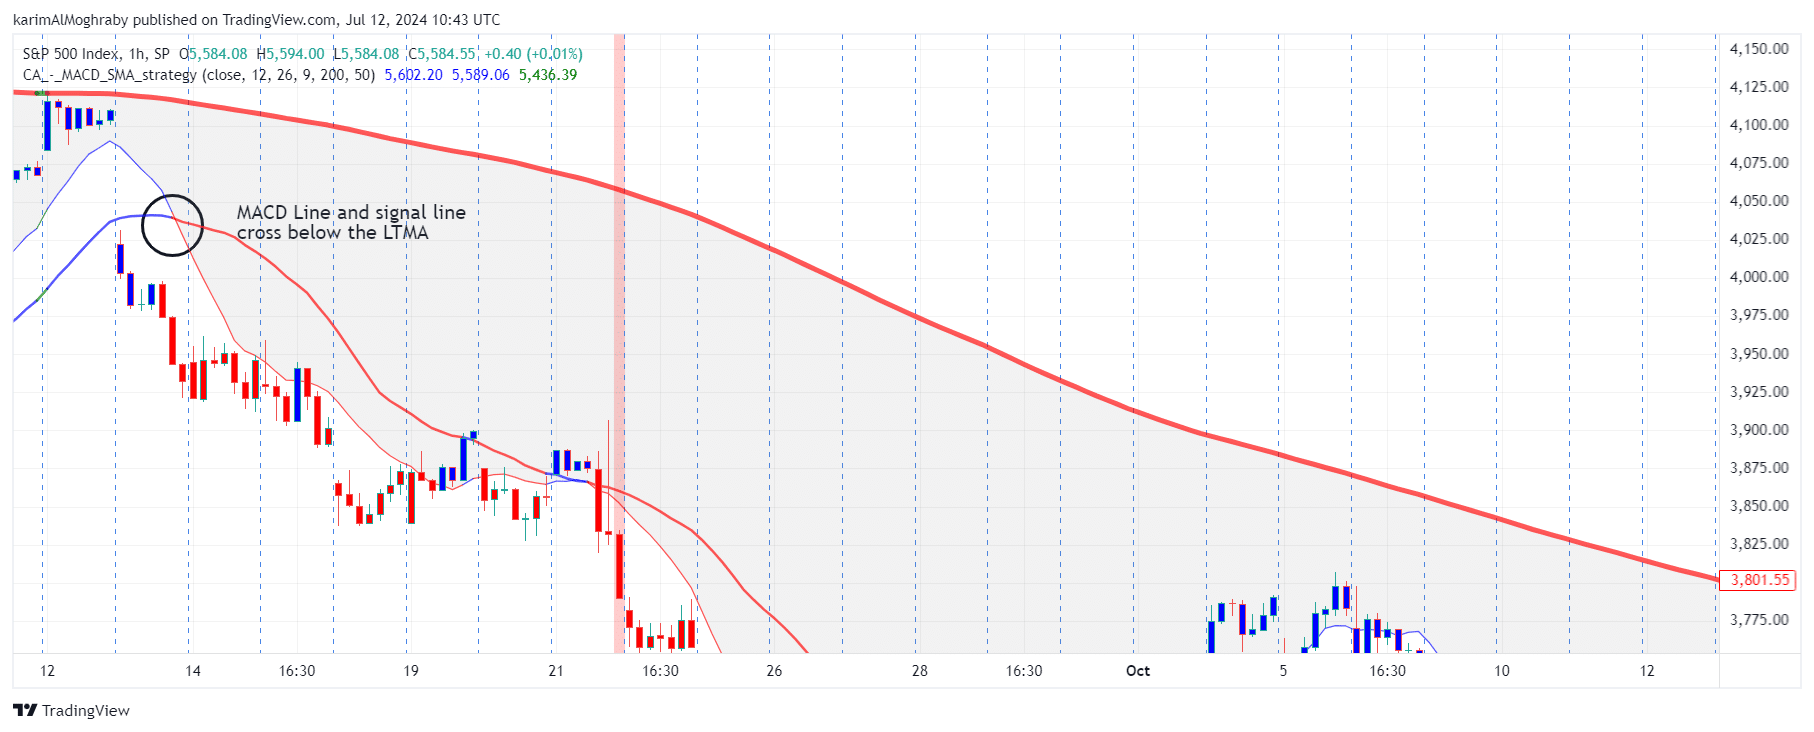Select the MACD Line and signal line annotation text
Viewport: 1814px width, 732px height.
tap(351, 222)
